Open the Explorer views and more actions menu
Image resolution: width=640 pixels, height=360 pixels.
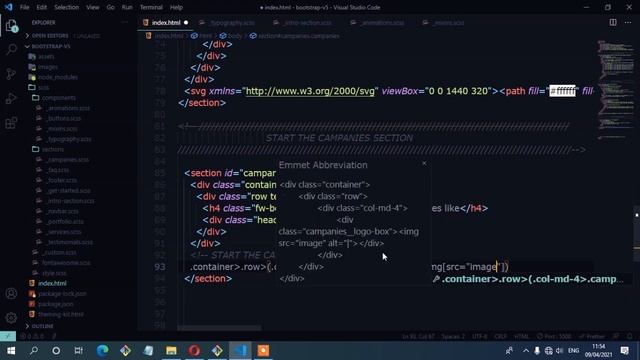[125, 22]
